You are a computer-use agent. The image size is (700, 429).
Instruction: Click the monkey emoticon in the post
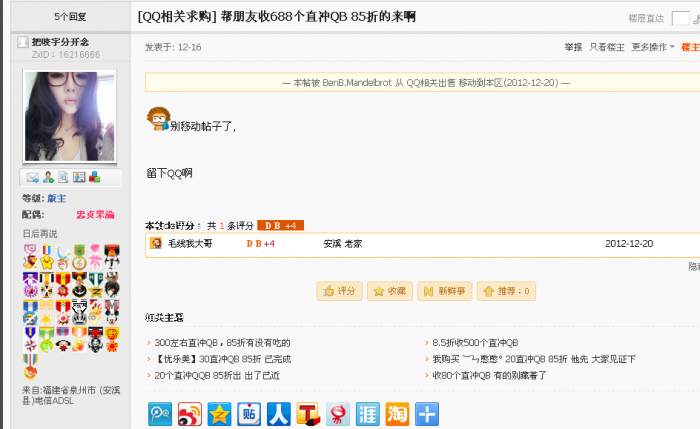pyautogui.click(x=158, y=119)
